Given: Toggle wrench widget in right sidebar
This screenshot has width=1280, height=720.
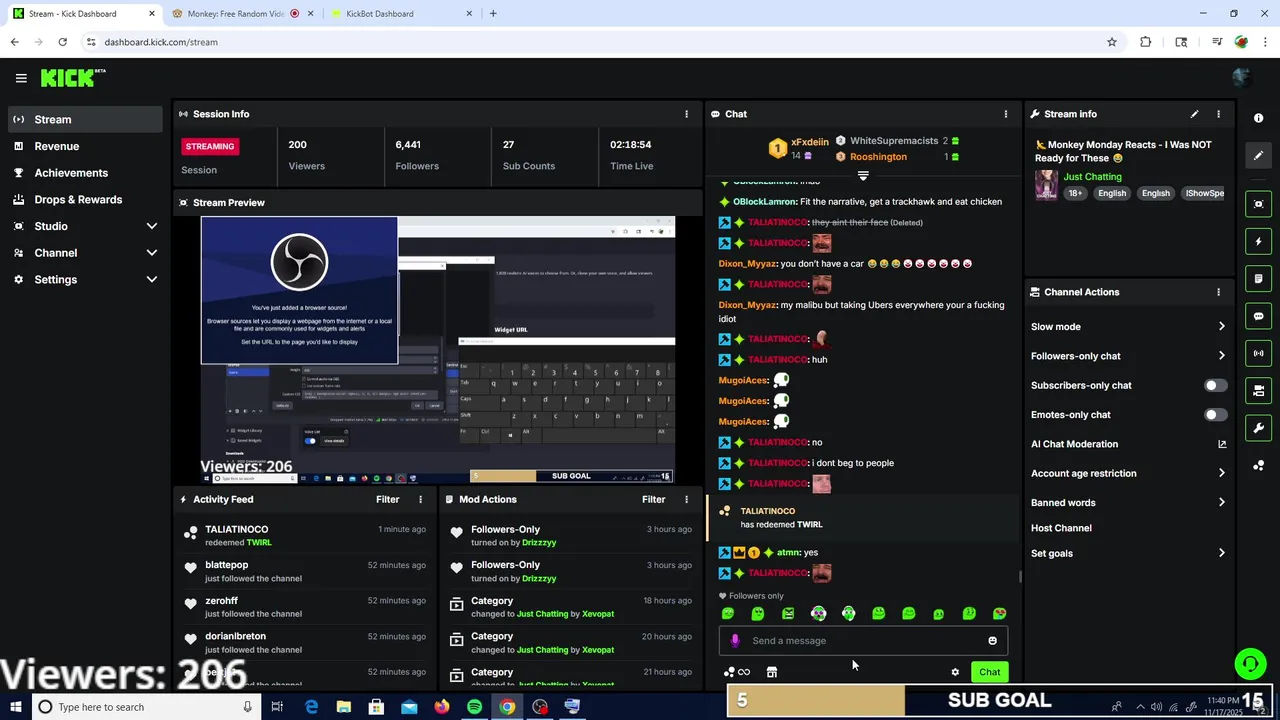Looking at the screenshot, I should coord(1258,428).
